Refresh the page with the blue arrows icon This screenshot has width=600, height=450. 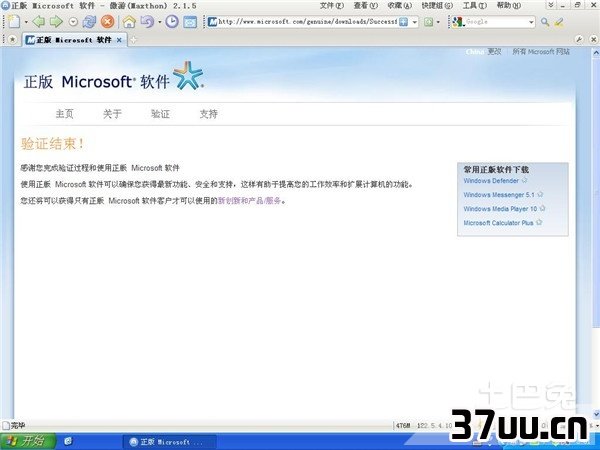[x=90, y=21]
